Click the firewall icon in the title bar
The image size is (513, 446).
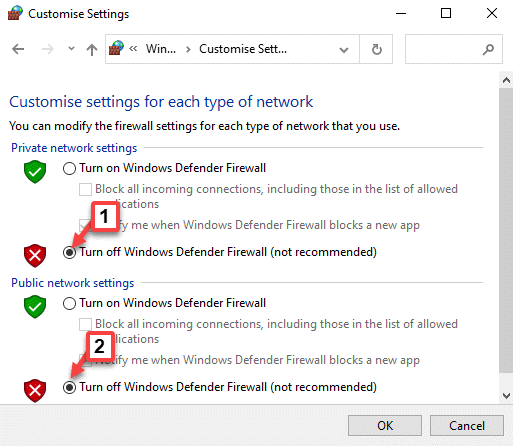(15, 13)
